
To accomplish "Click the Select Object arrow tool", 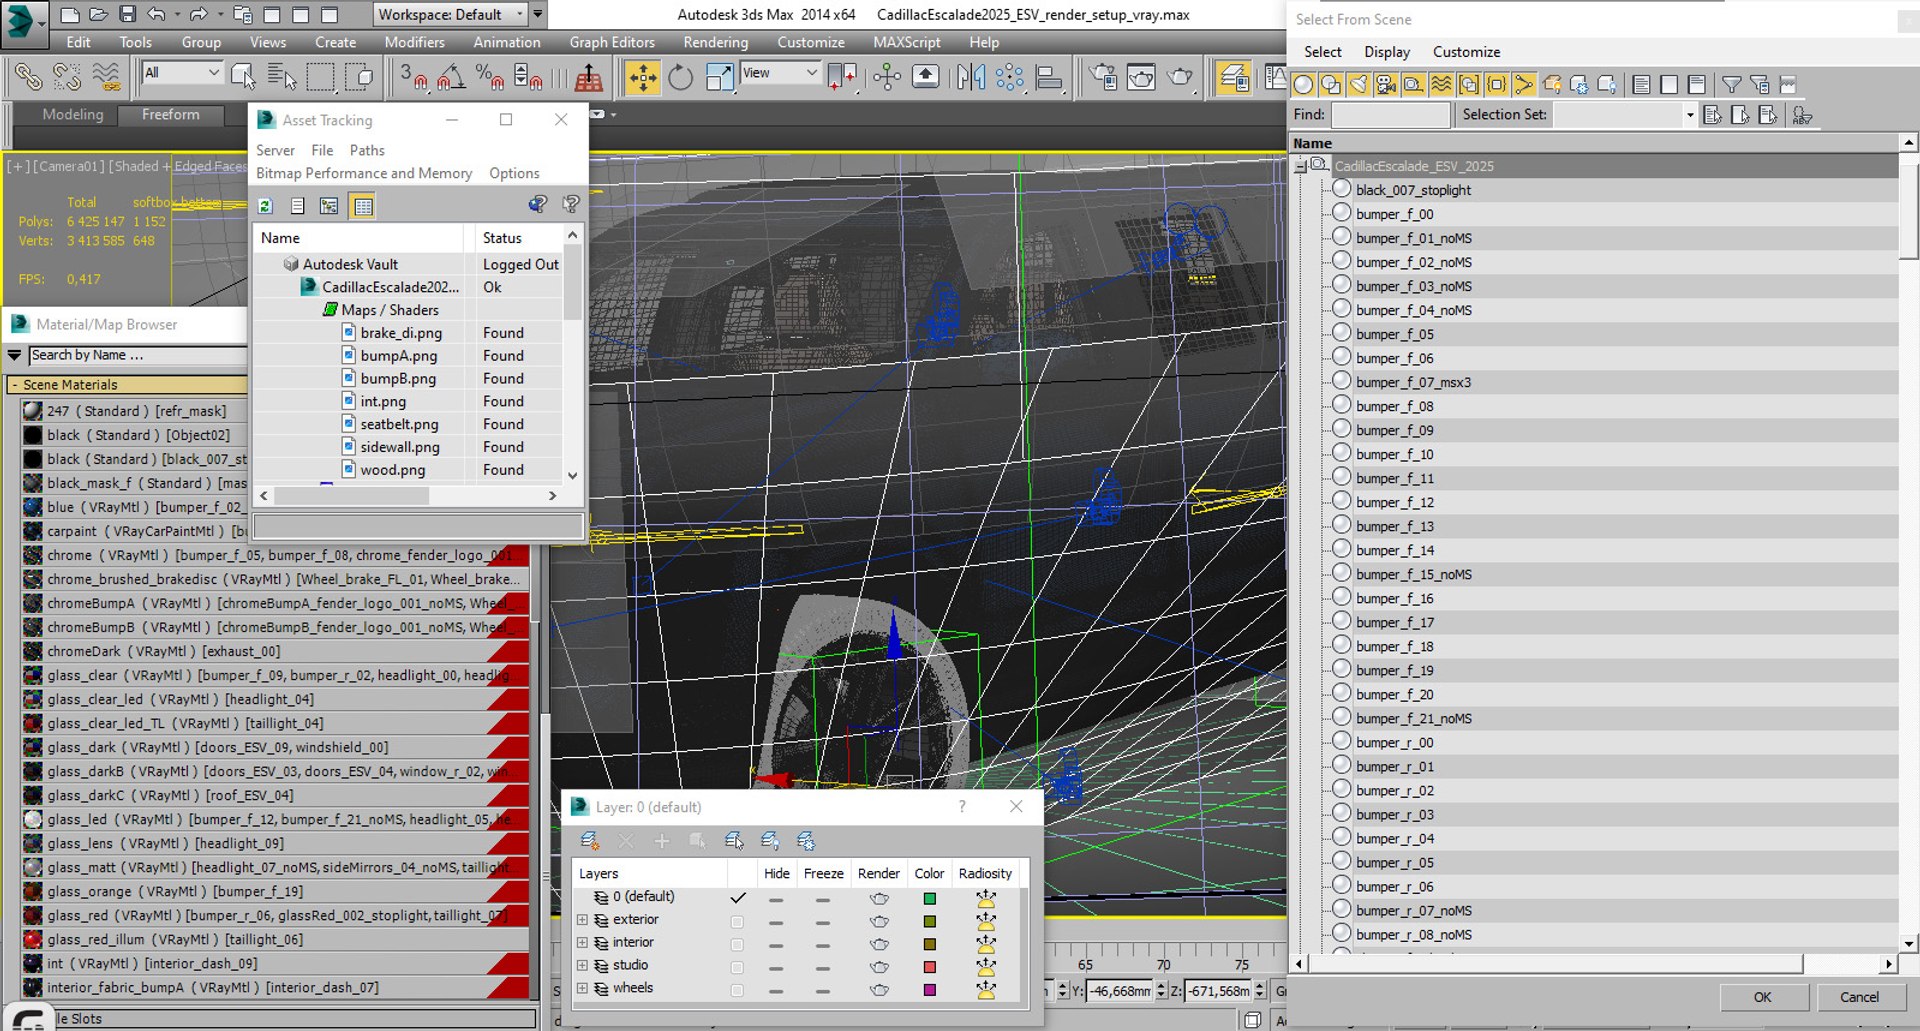I will pos(243,75).
